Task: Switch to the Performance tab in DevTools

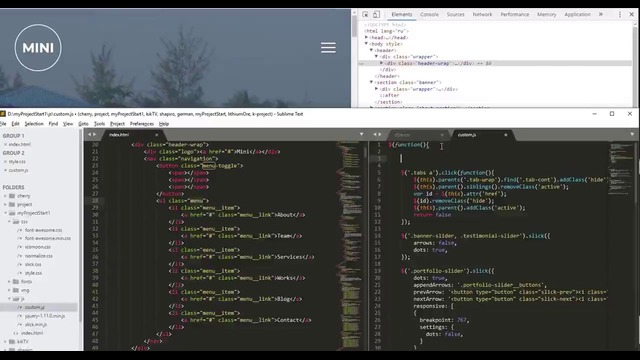Action: pyautogui.click(x=515, y=14)
